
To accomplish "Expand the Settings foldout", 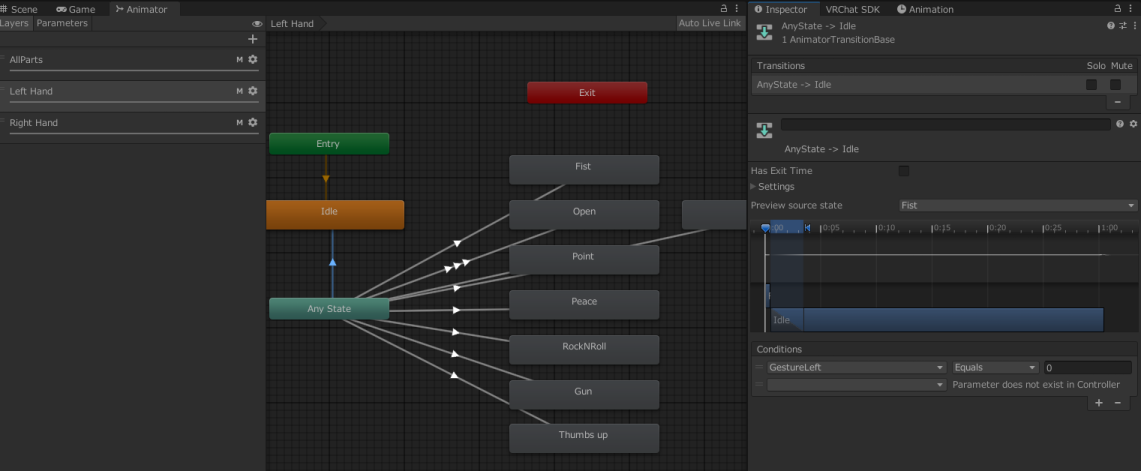I will pos(754,187).
